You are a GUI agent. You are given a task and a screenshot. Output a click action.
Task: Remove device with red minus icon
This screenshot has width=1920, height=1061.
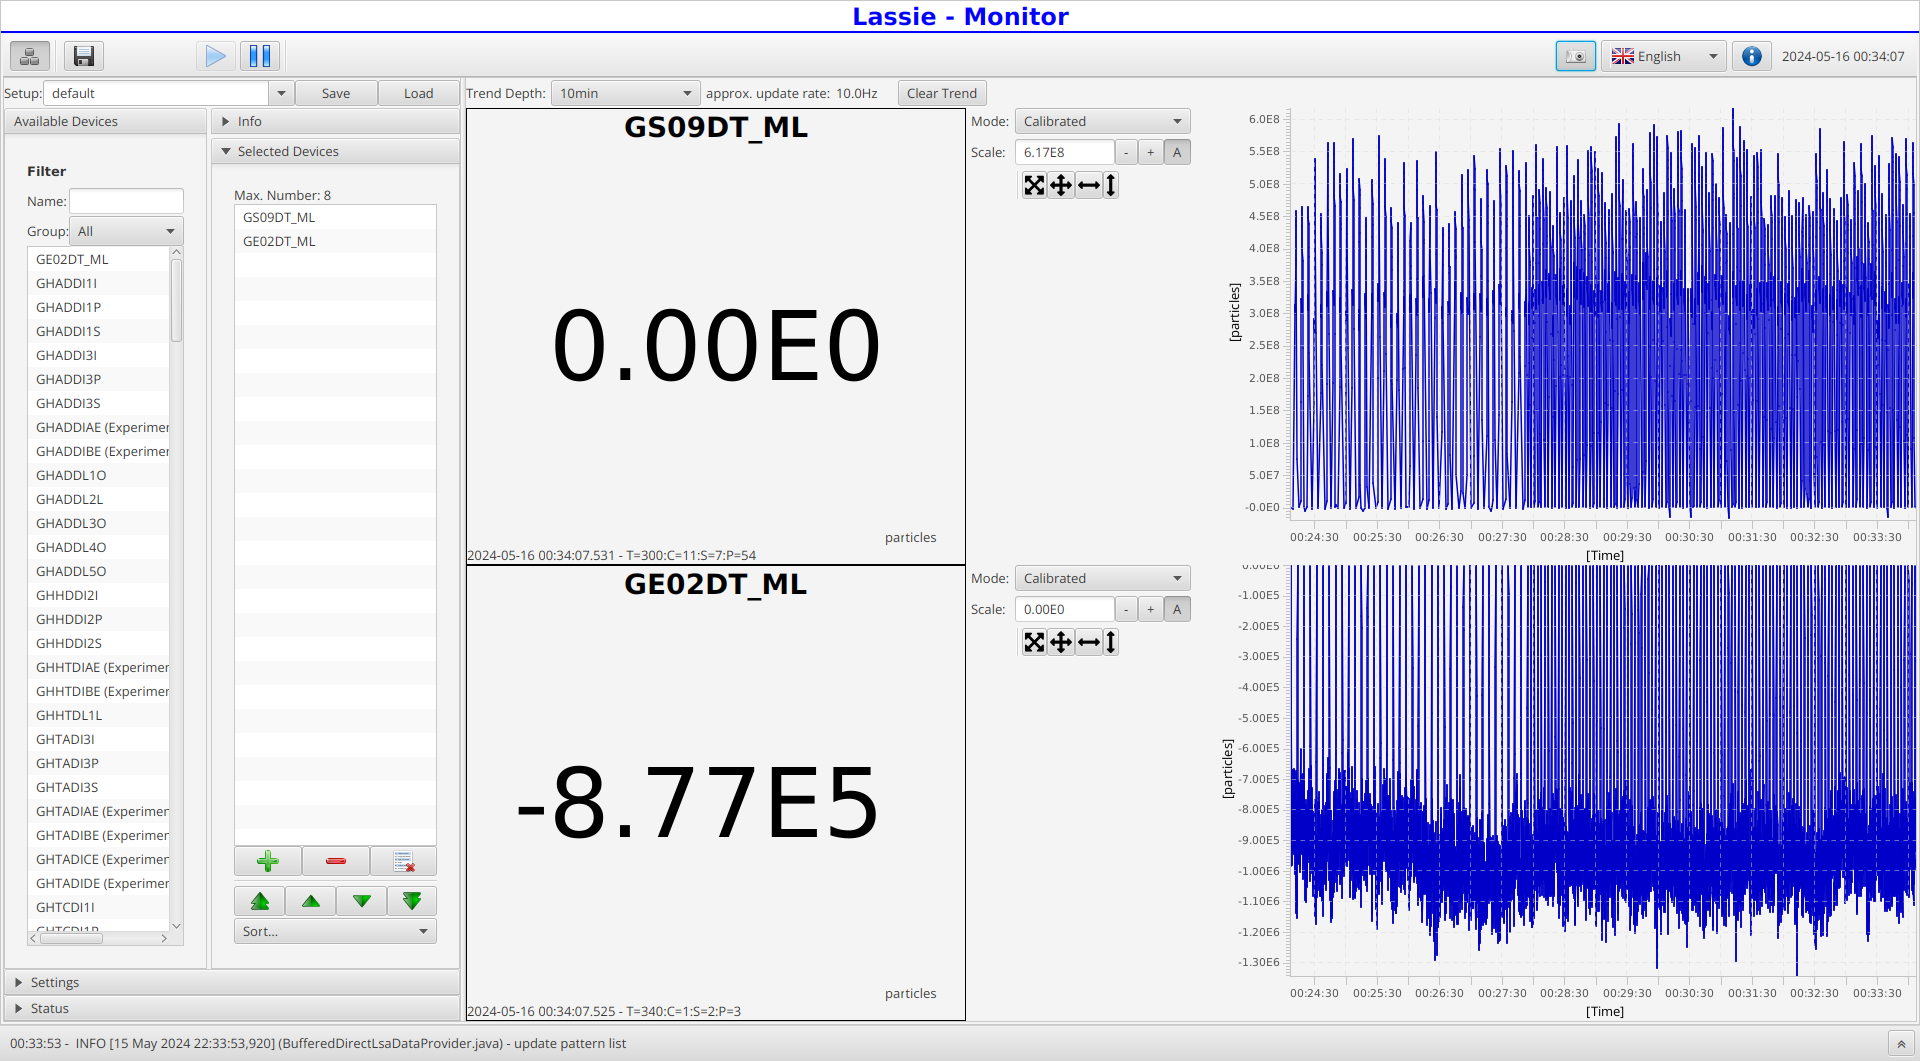pyautogui.click(x=336, y=861)
